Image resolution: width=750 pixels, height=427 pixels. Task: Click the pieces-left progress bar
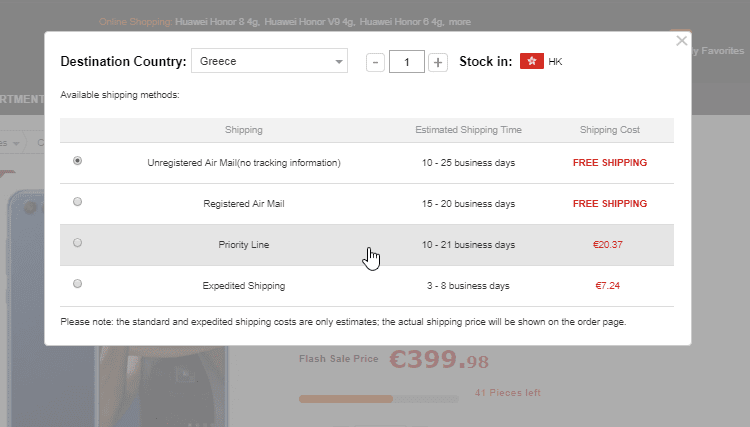[x=378, y=399]
